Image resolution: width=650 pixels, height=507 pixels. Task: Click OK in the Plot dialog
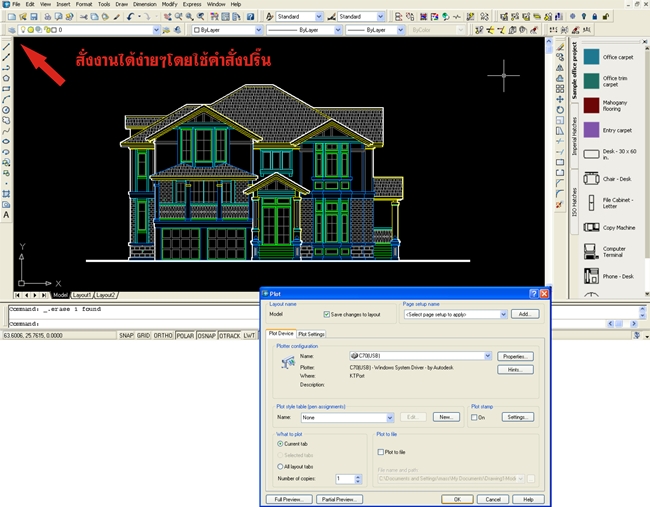coord(457,499)
